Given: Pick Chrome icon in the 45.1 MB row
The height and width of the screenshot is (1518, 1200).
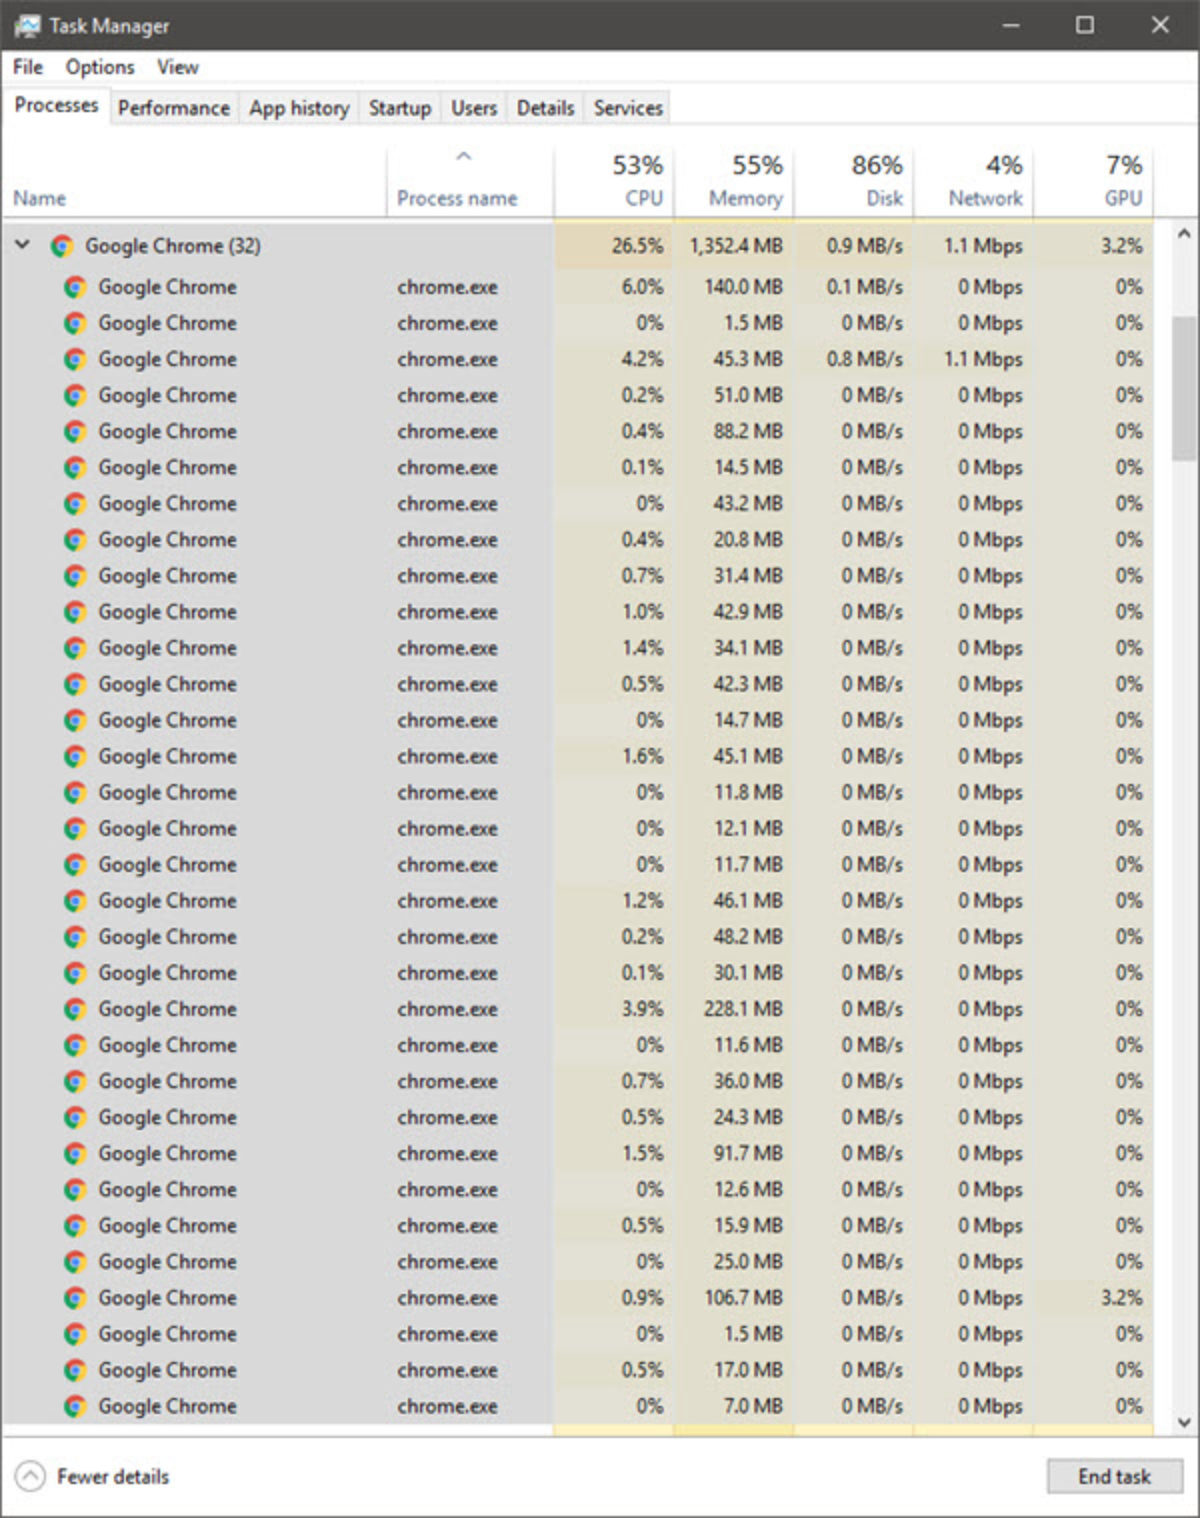Looking at the screenshot, I should (x=75, y=757).
